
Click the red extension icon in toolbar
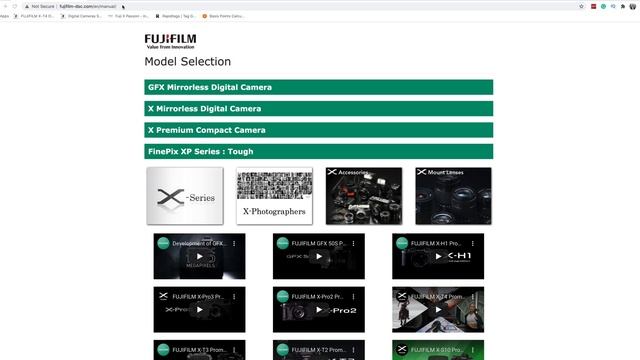pos(593,6)
